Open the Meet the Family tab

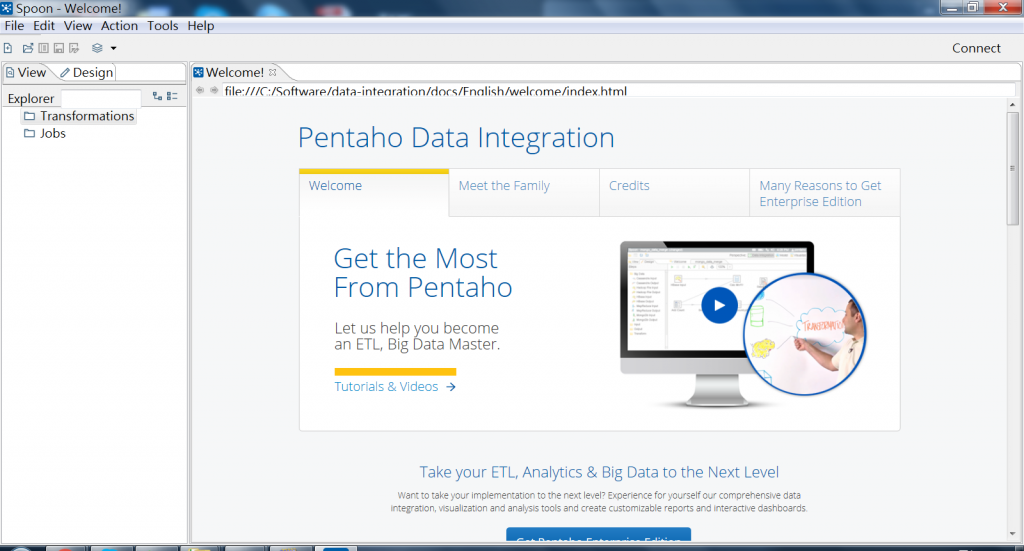coord(524,193)
